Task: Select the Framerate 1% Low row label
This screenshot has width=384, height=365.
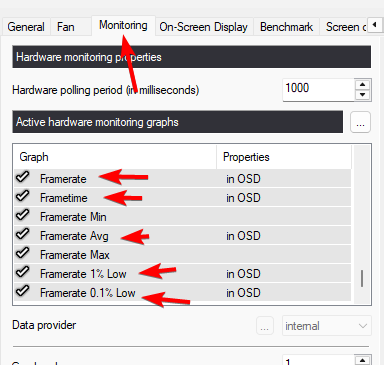Action: coord(83,274)
